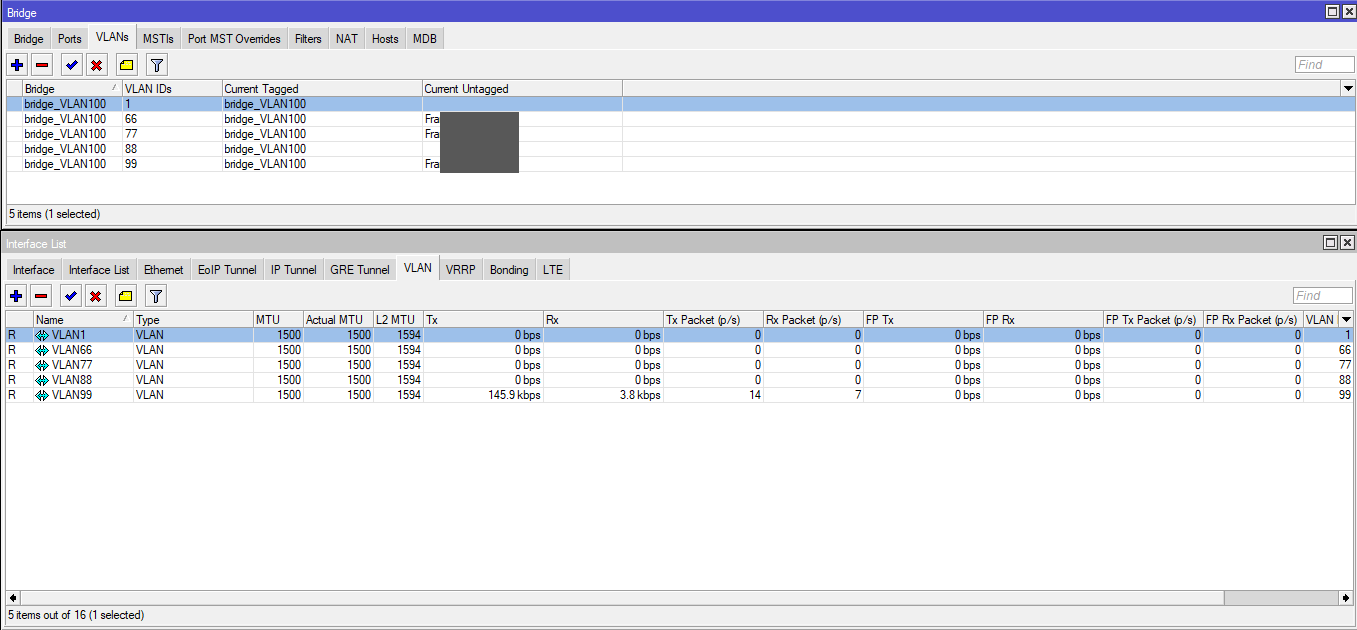Screen dimensions: 1357x630
Task: Select bridge row with VLAN ID 88
Action: tap(681, 149)
